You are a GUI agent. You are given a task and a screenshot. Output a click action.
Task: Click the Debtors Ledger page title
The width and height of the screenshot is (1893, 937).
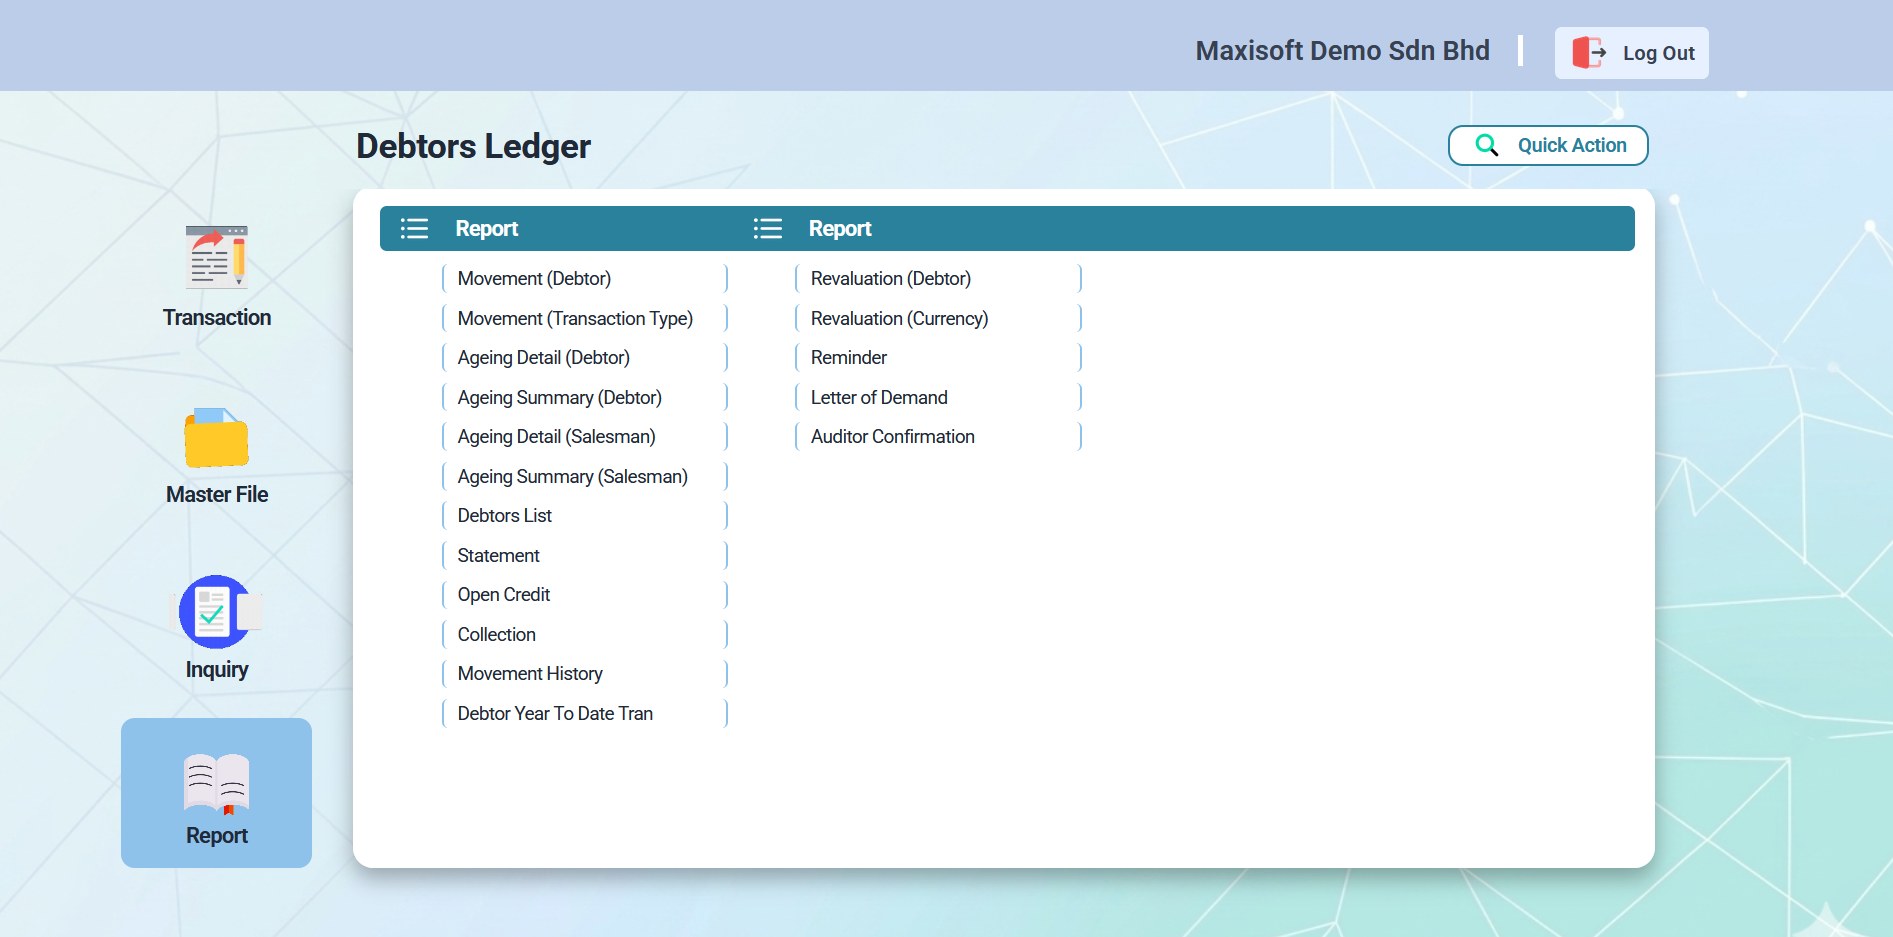pyautogui.click(x=473, y=146)
